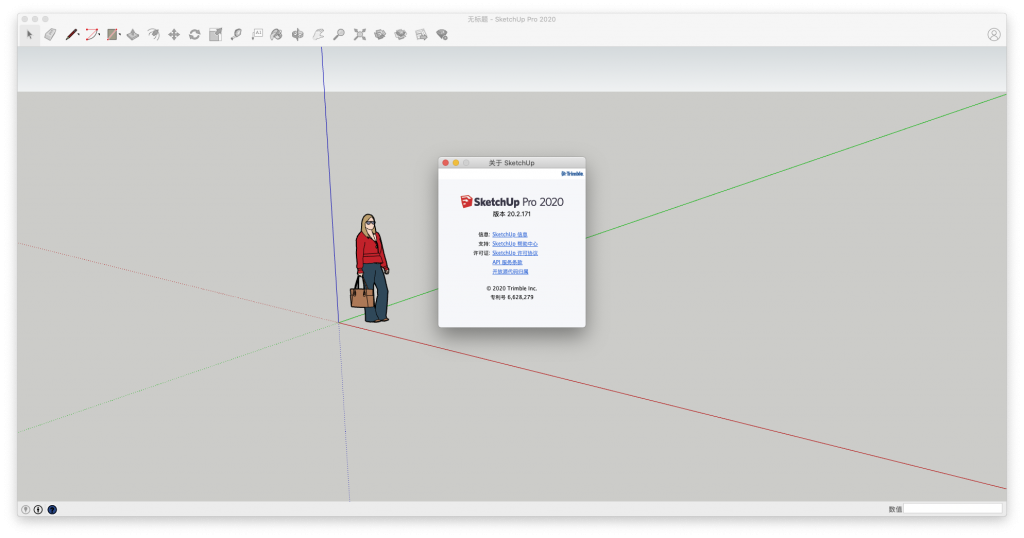
Task: Open the Line tool dropdown arrow
Action: point(79,35)
